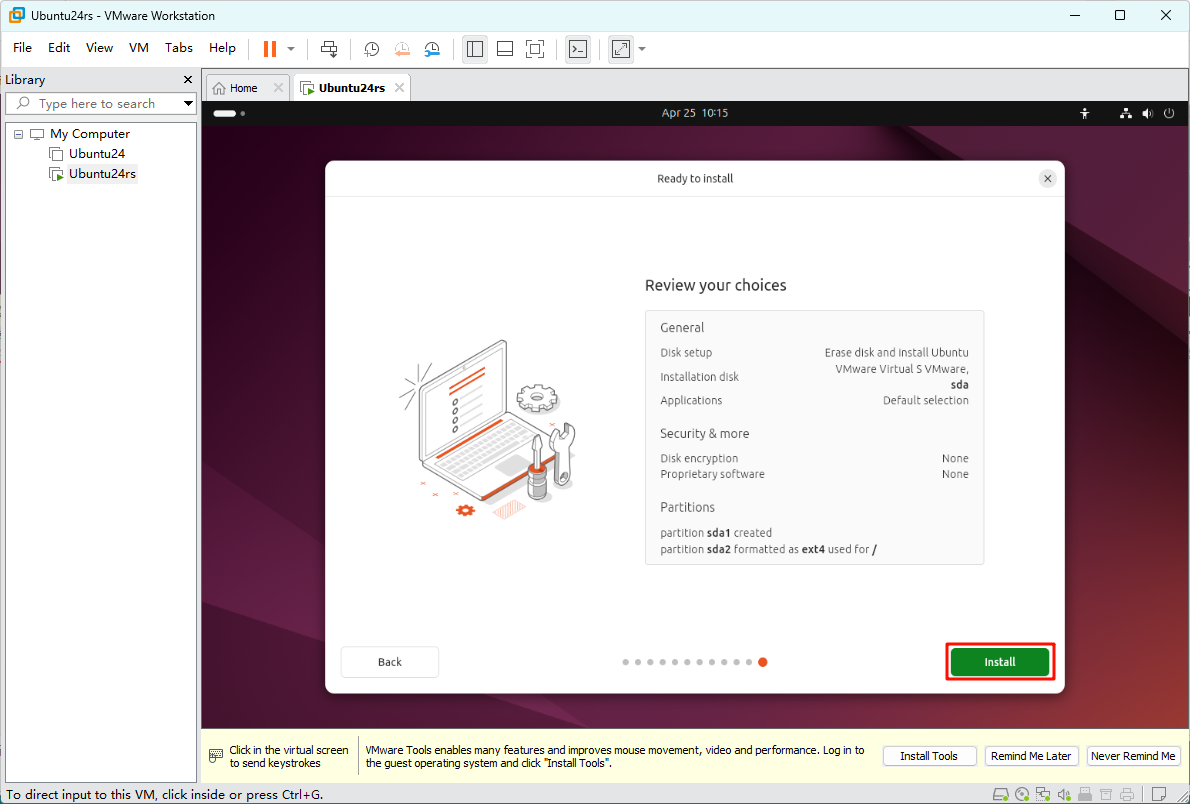Click the grayed storage box status icon
1190x804 pixels.
coord(1106,794)
